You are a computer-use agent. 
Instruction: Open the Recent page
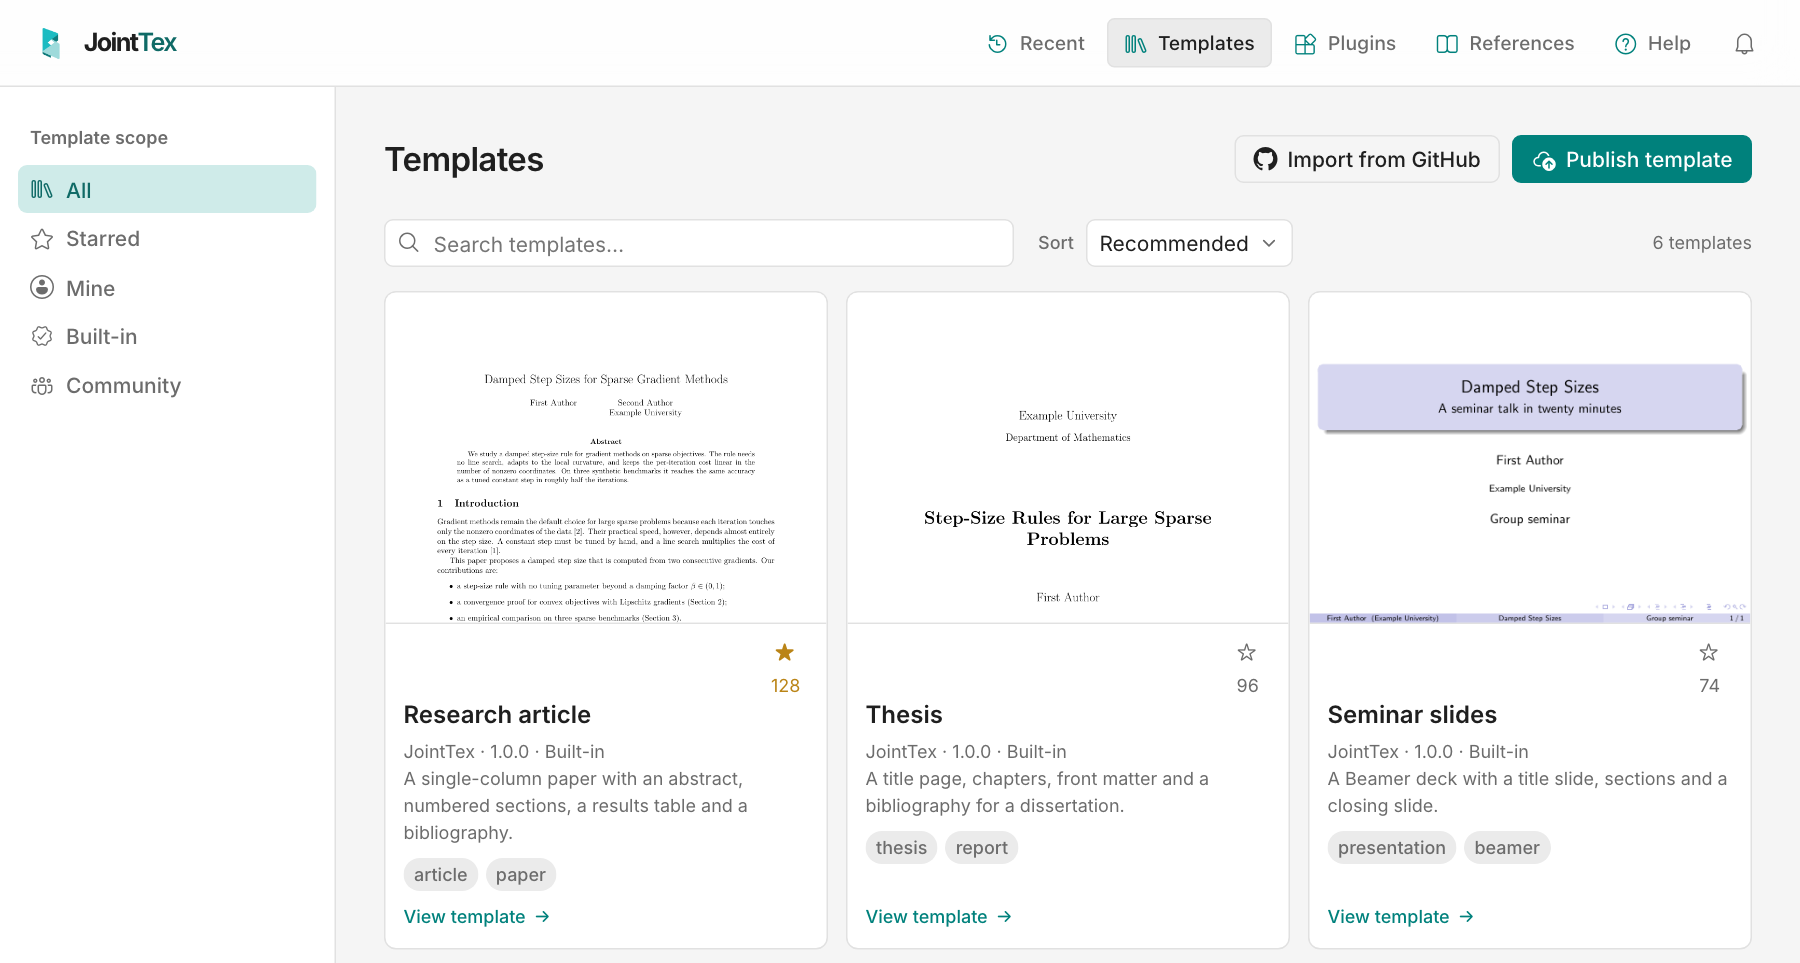click(1036, 43)
